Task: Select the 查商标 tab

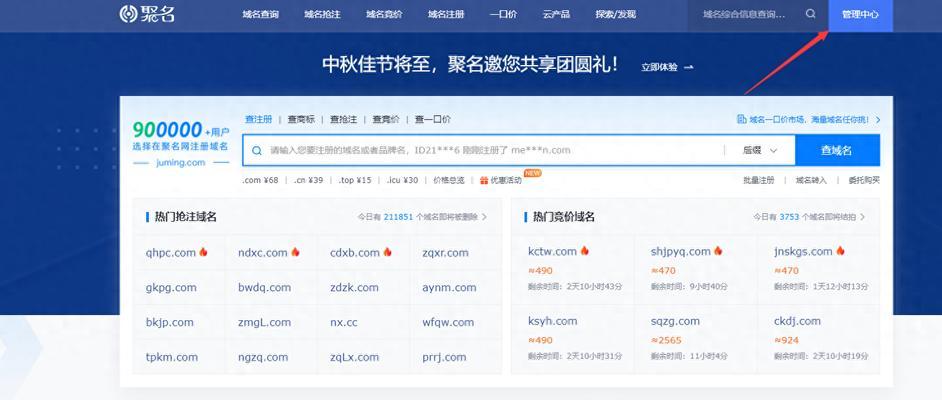Action: click(301, 120)
